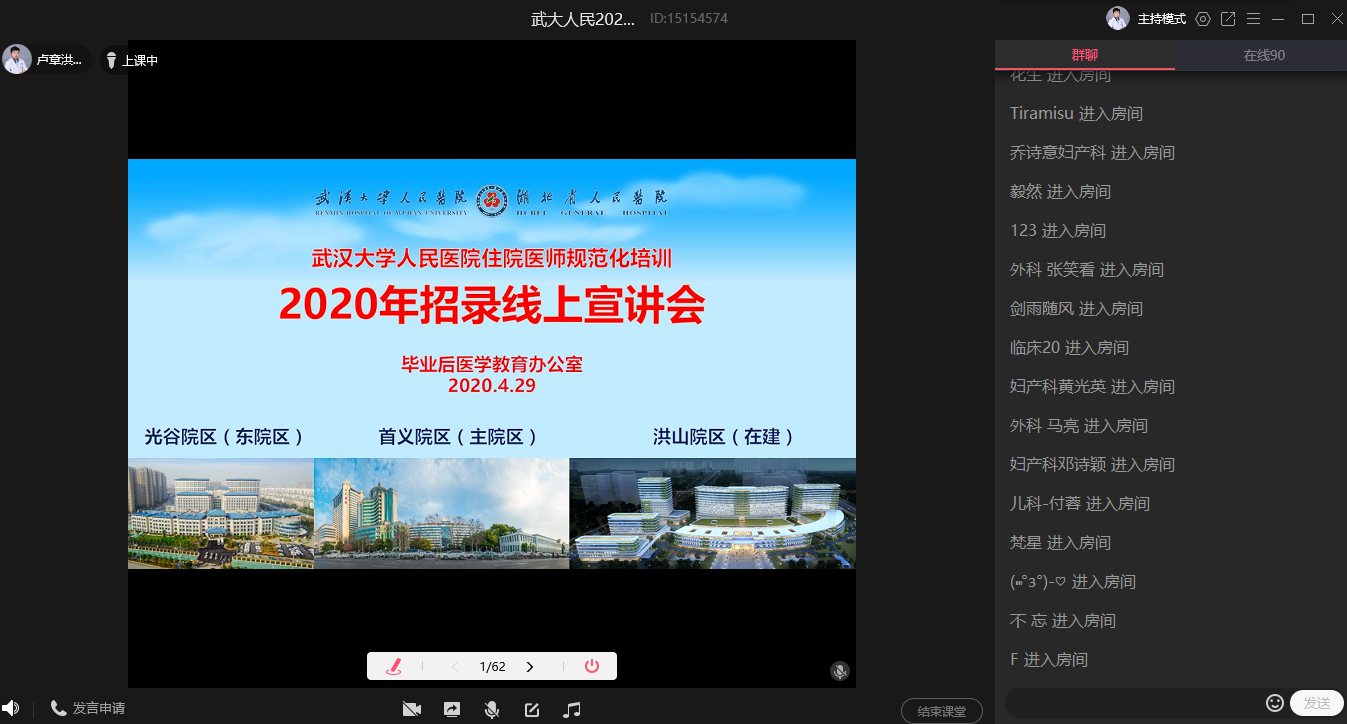1347x724 pixels.
Task: Click the 发送 send button
Action: tap(1317, 703)
